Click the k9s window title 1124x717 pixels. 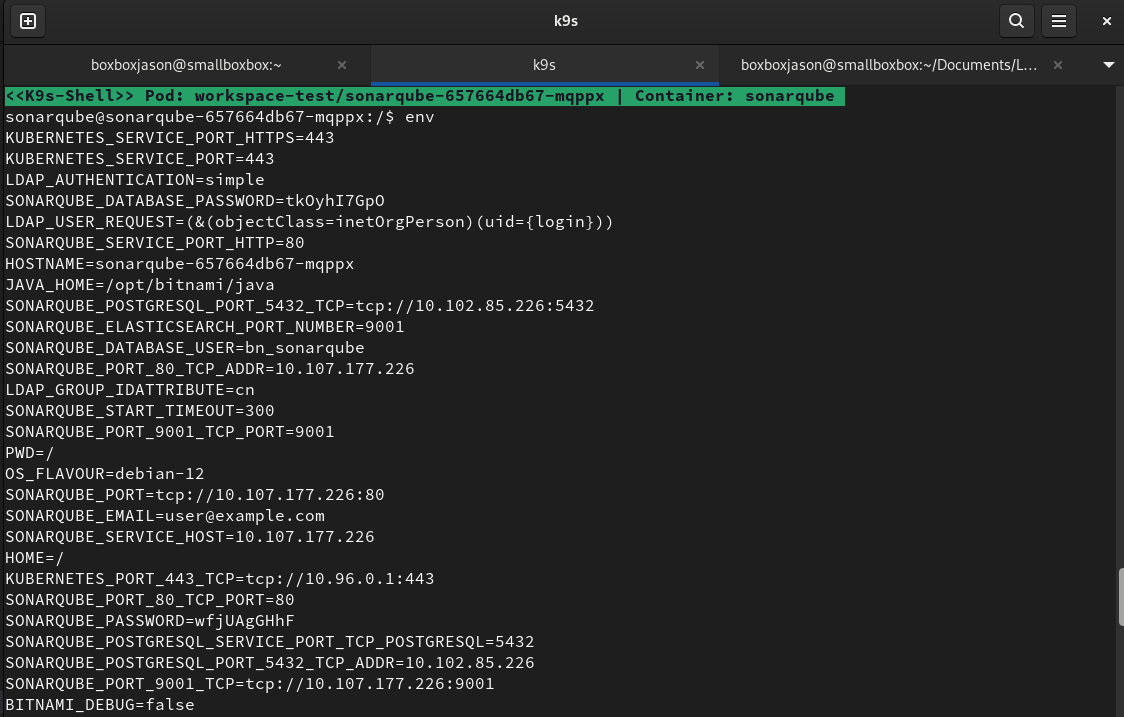(566, 21)
